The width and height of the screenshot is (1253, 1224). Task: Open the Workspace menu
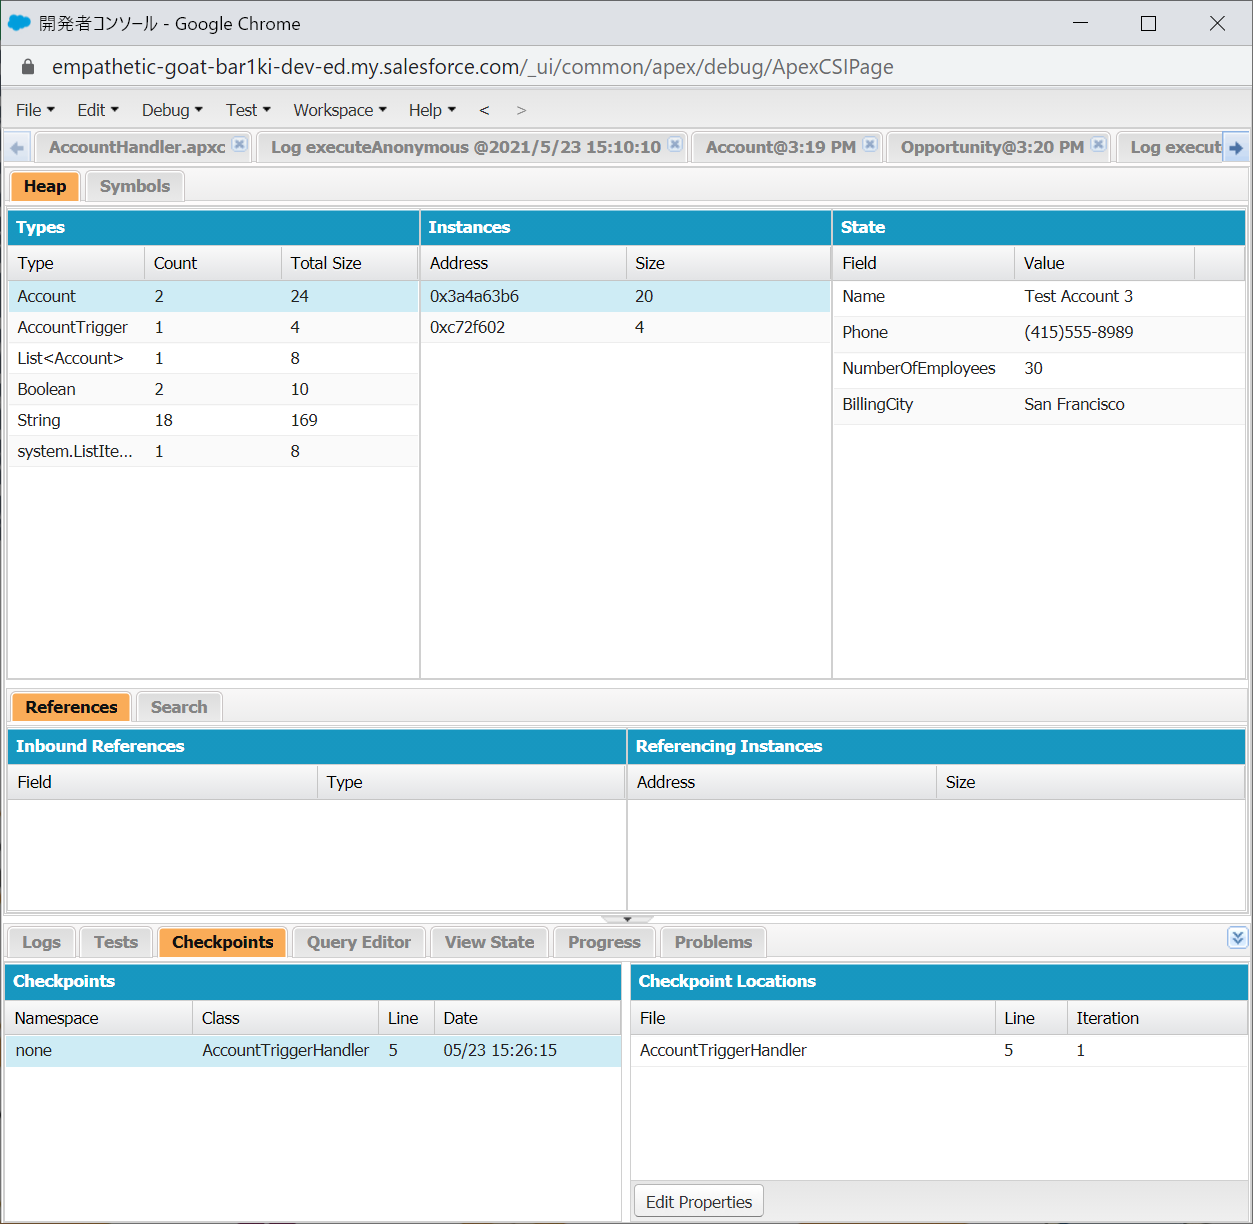pos(340,110)
